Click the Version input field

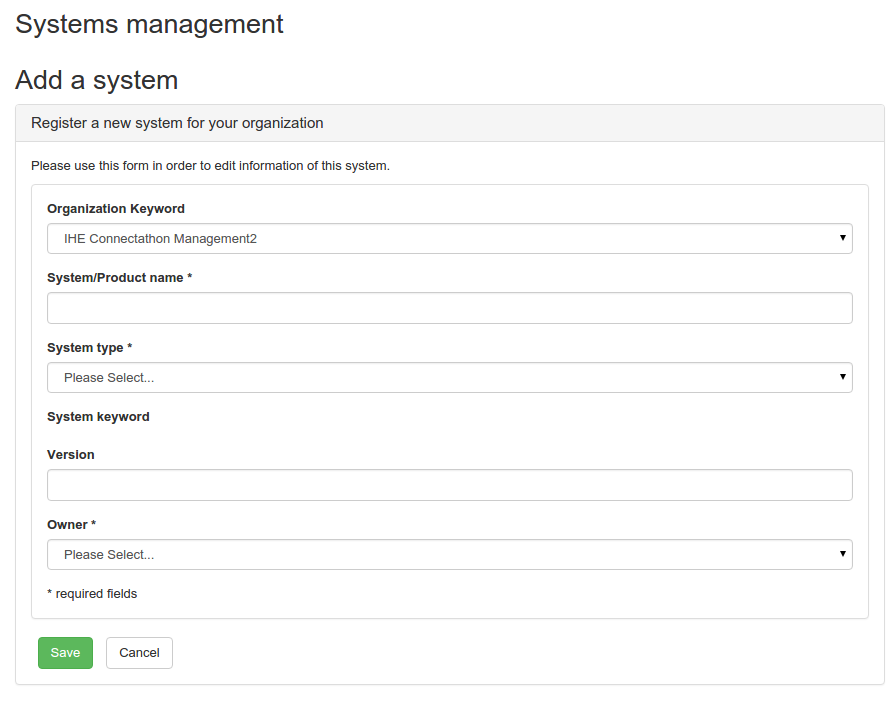pos(449,484)
